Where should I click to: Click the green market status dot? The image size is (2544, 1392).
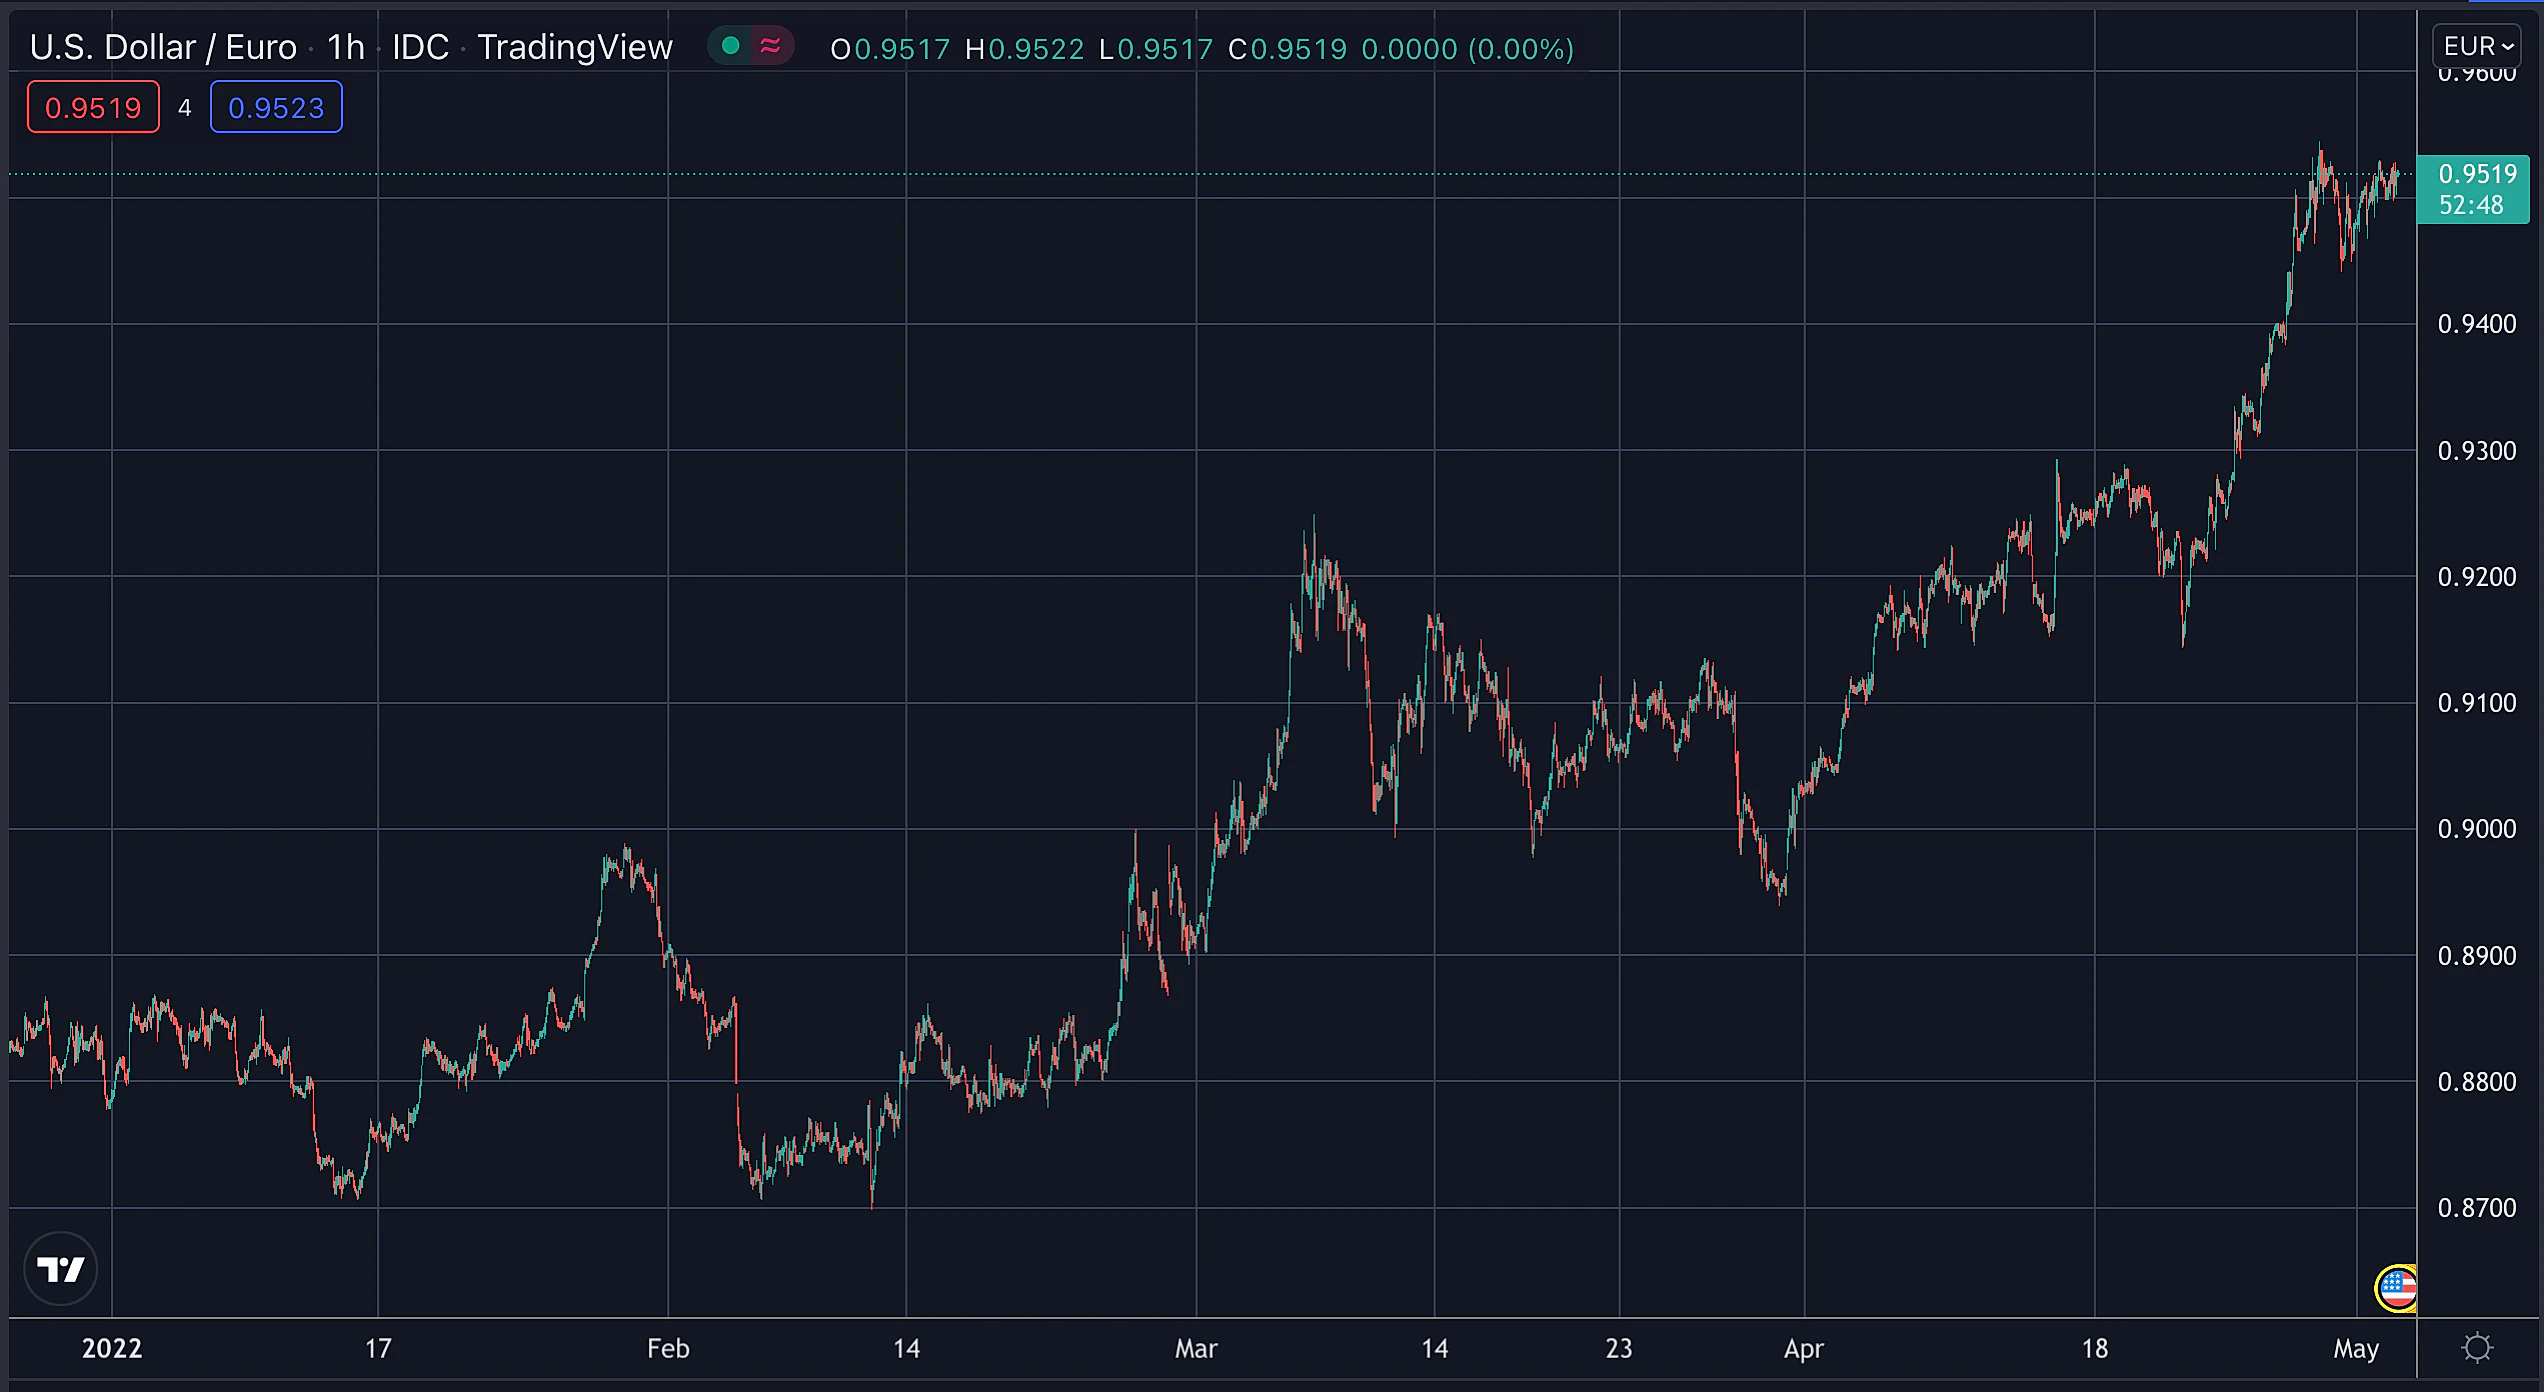coord(730,46)
